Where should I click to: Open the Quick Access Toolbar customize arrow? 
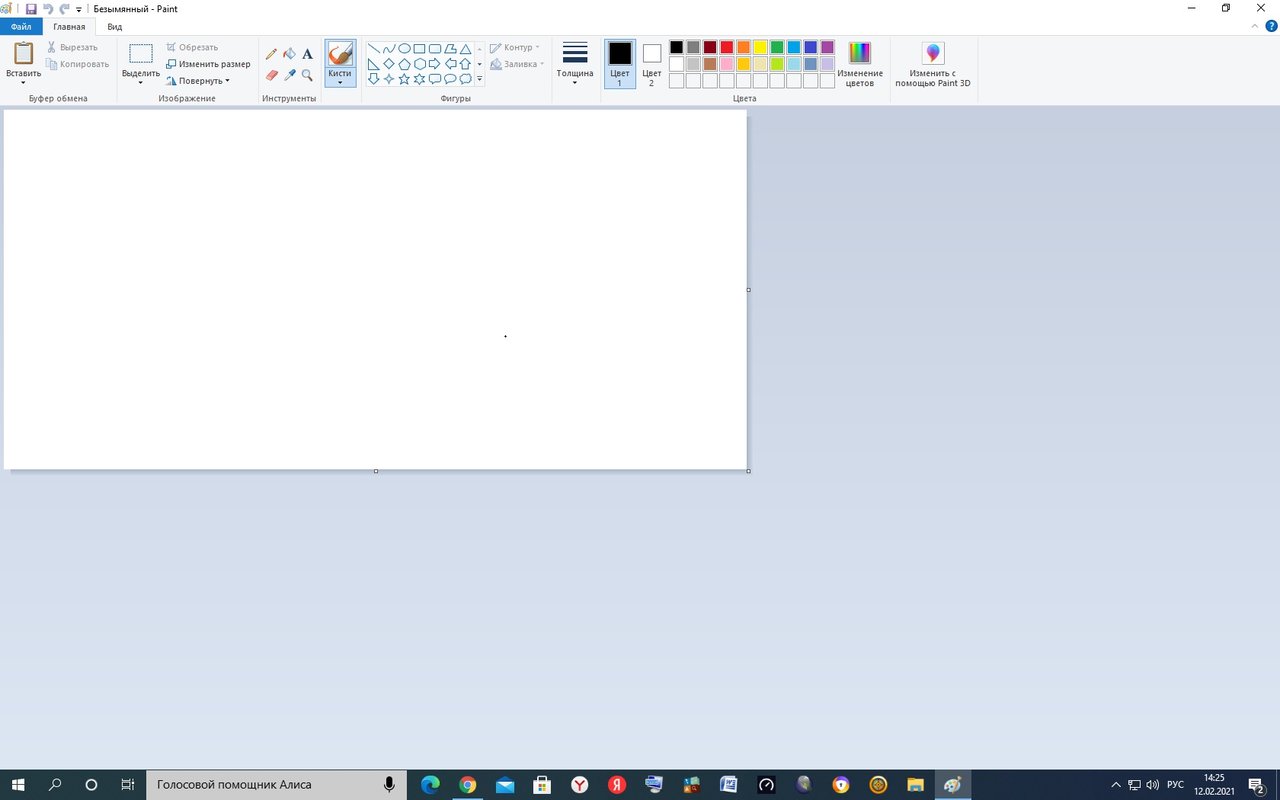[x=79, y=9]
